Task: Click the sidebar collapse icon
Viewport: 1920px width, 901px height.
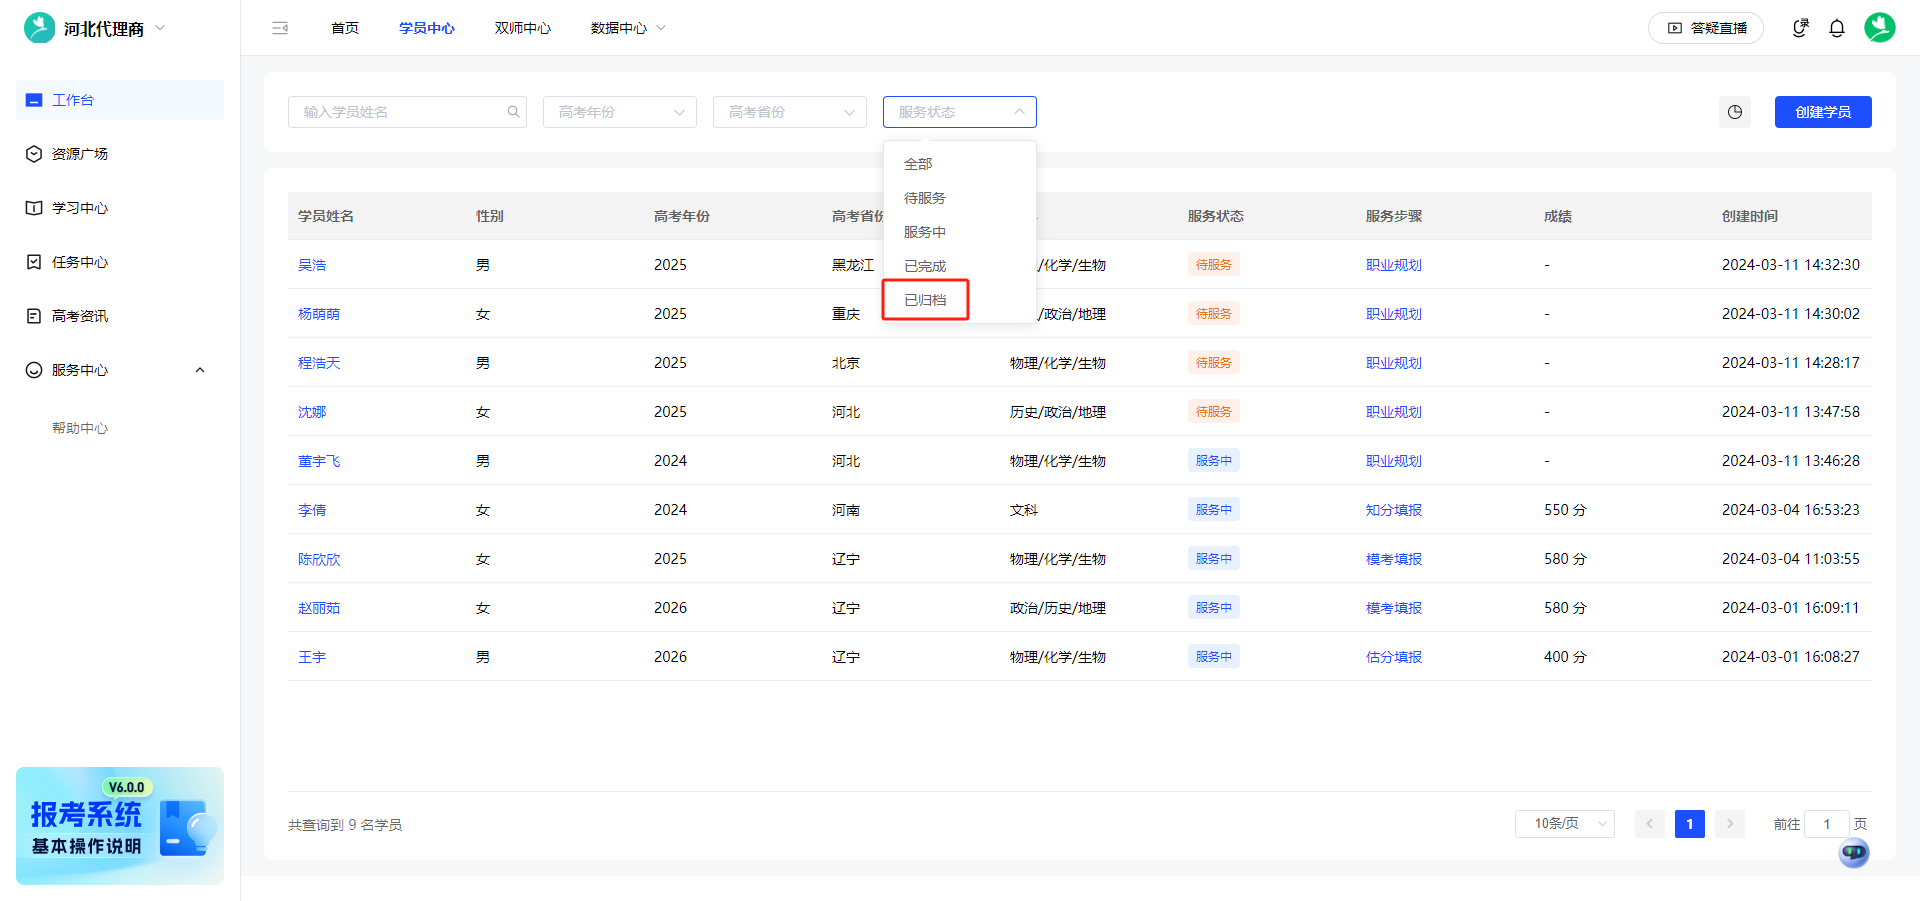Action: tap(280, 28)
